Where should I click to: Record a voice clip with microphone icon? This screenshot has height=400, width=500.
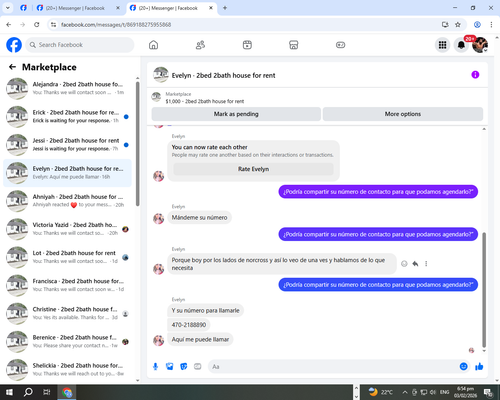coord(155,367)
